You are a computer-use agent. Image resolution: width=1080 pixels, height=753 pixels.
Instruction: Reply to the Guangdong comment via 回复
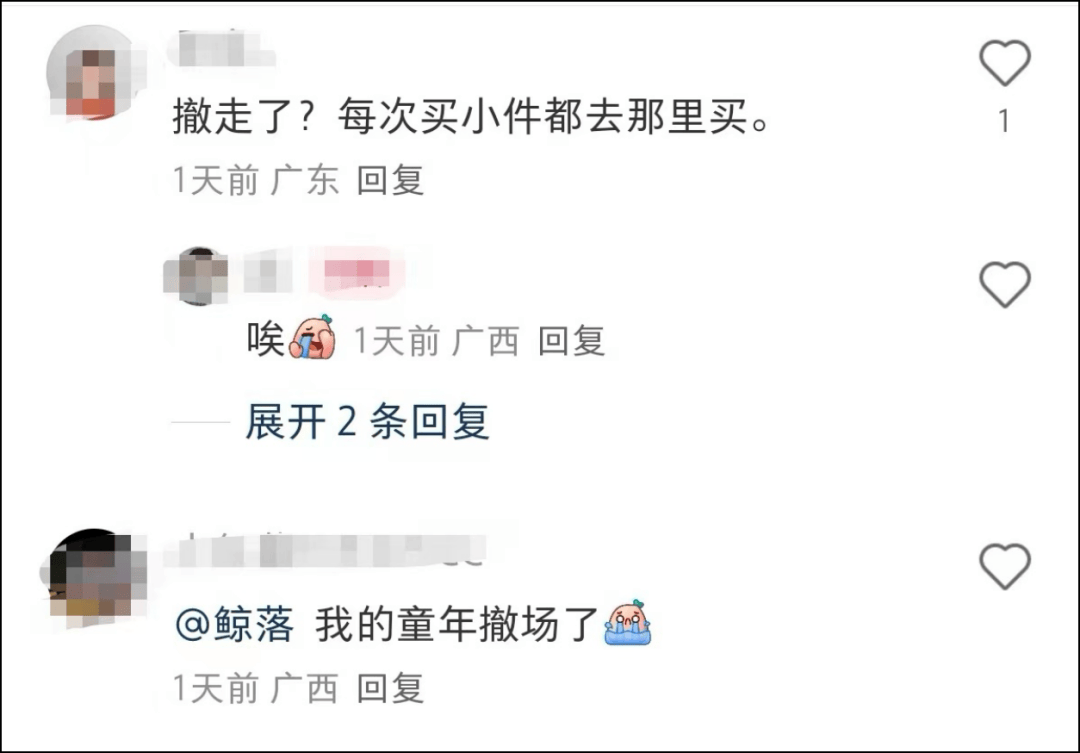(x=390, y=180)
